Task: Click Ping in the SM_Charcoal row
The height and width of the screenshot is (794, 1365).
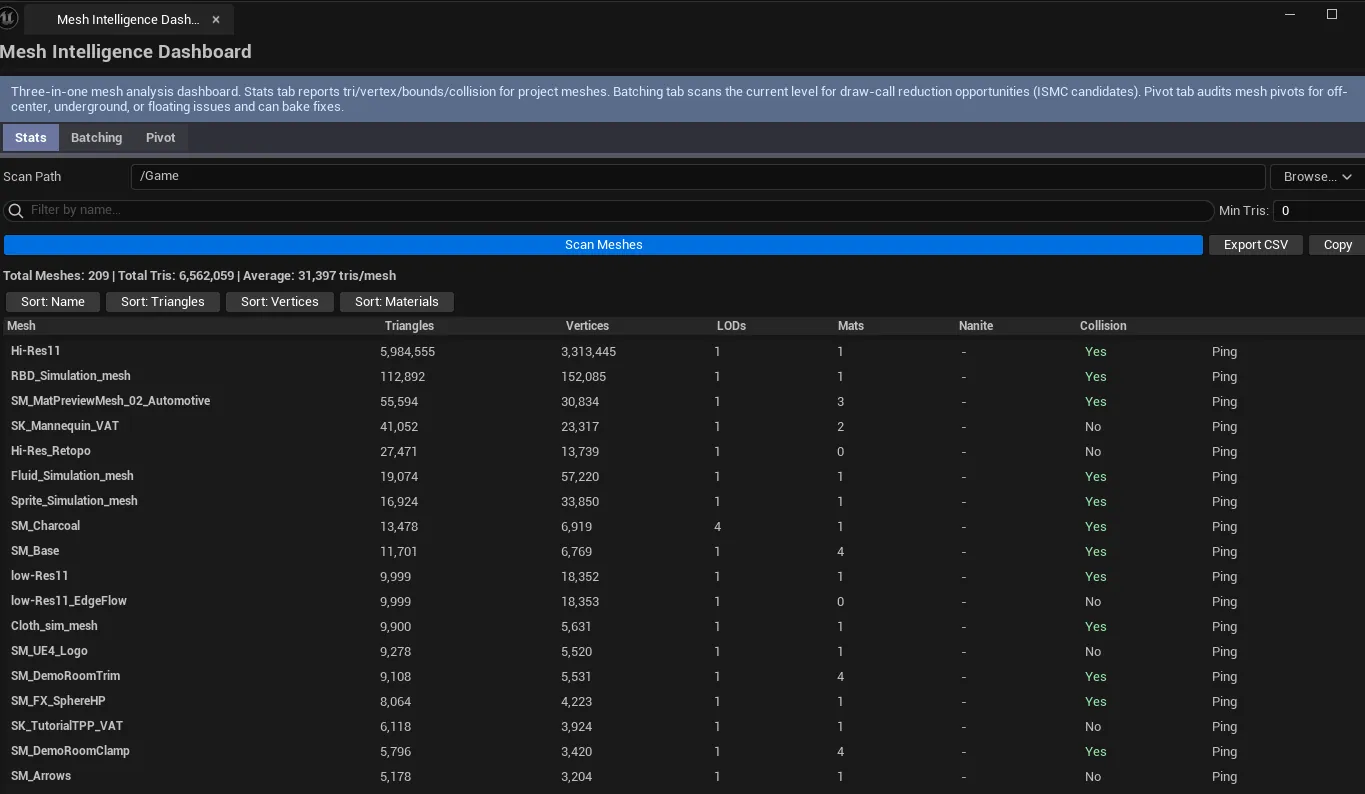Action: pos(1224,527)
